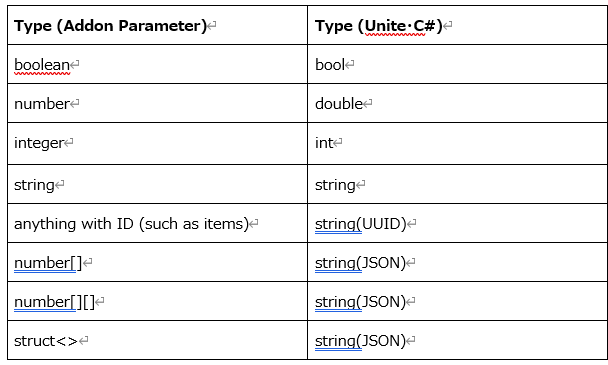The height and width of the screenshot is (365, 608).
Task: Click the 'bool' table cell
Action: pos(457,64)
